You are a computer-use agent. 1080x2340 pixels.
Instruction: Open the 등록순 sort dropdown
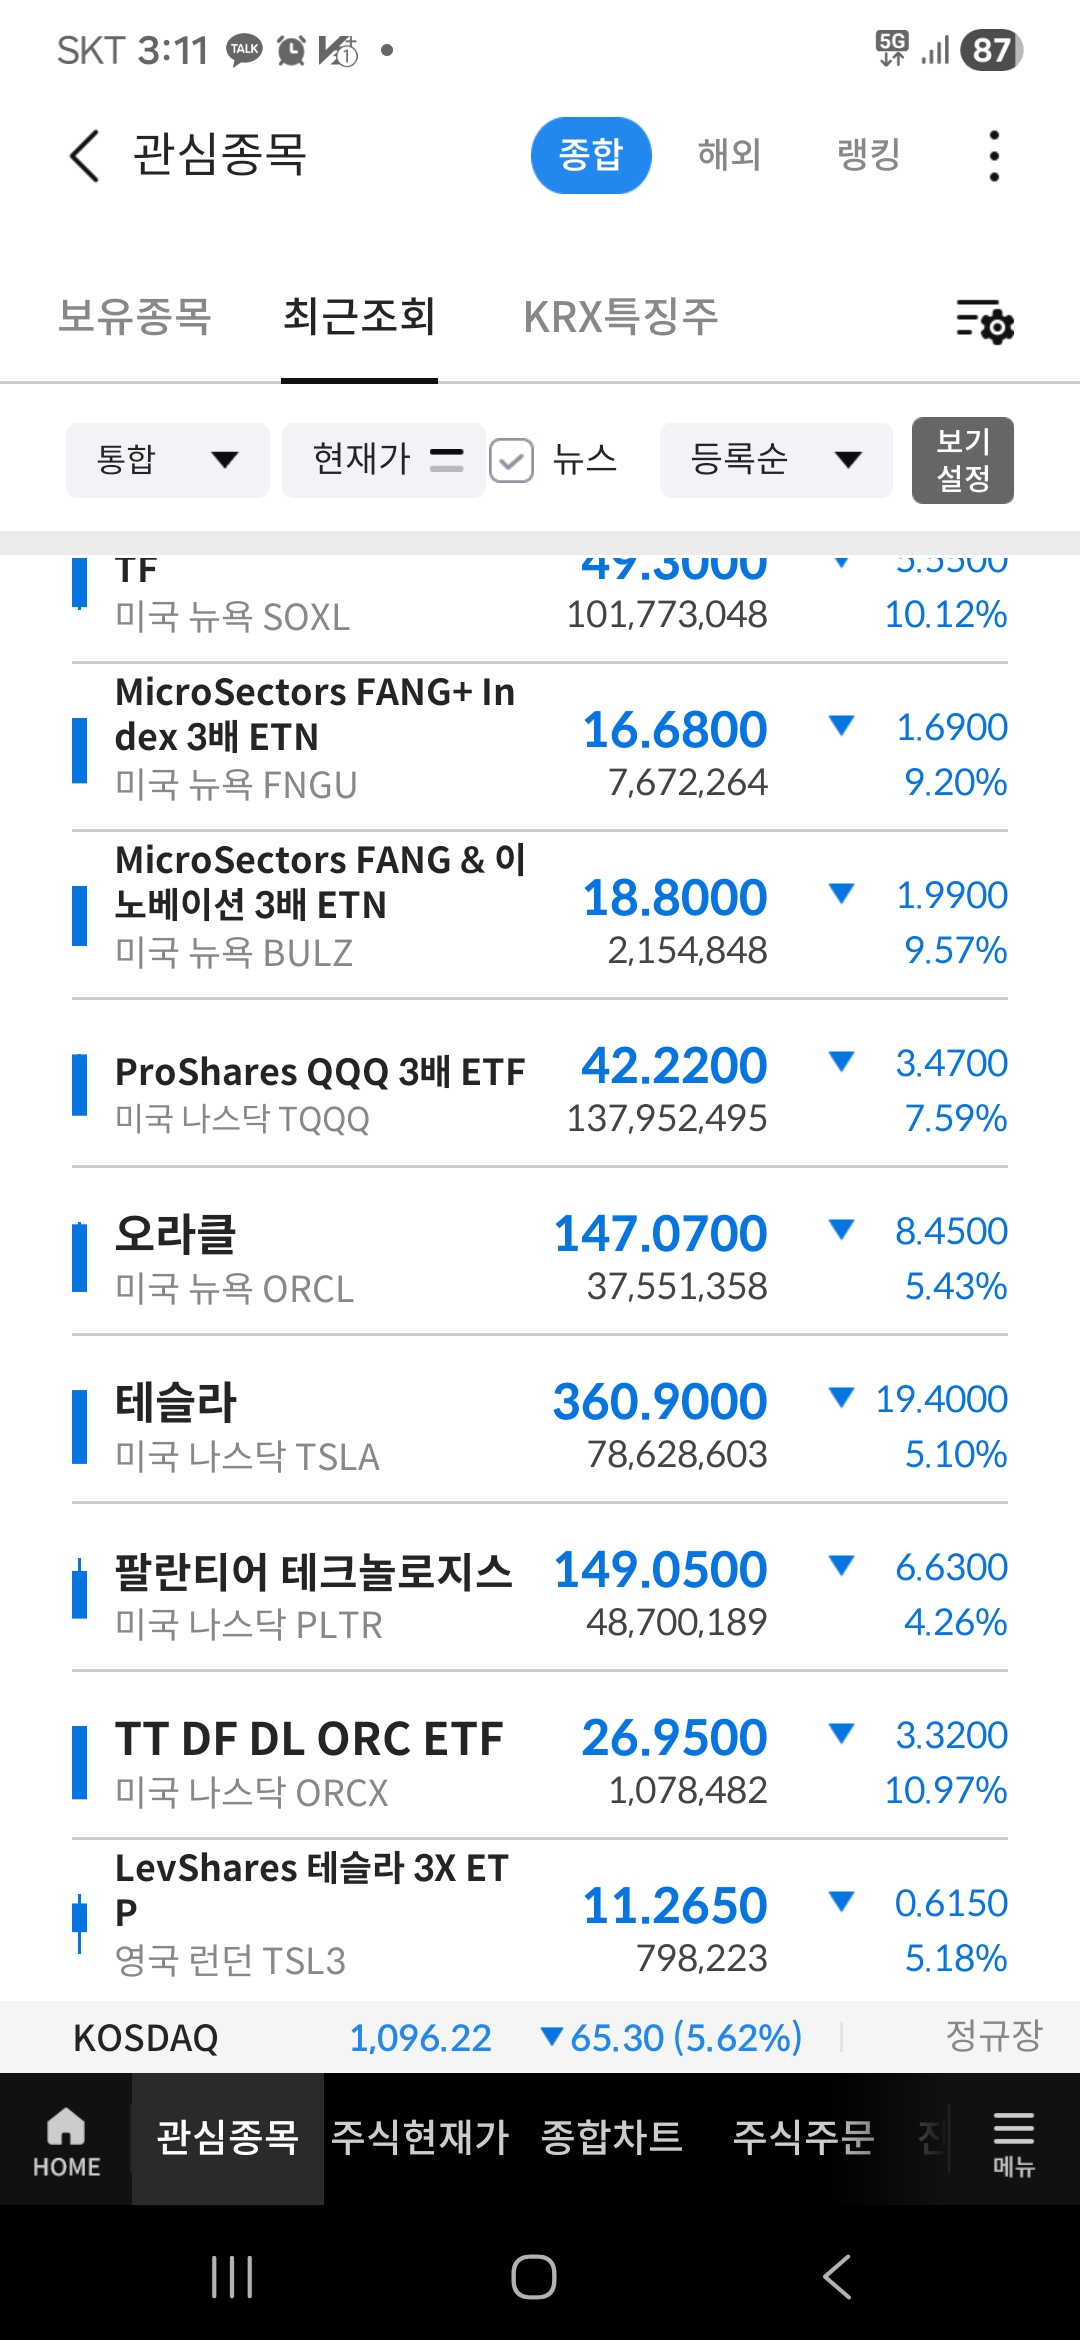[776, 460]
